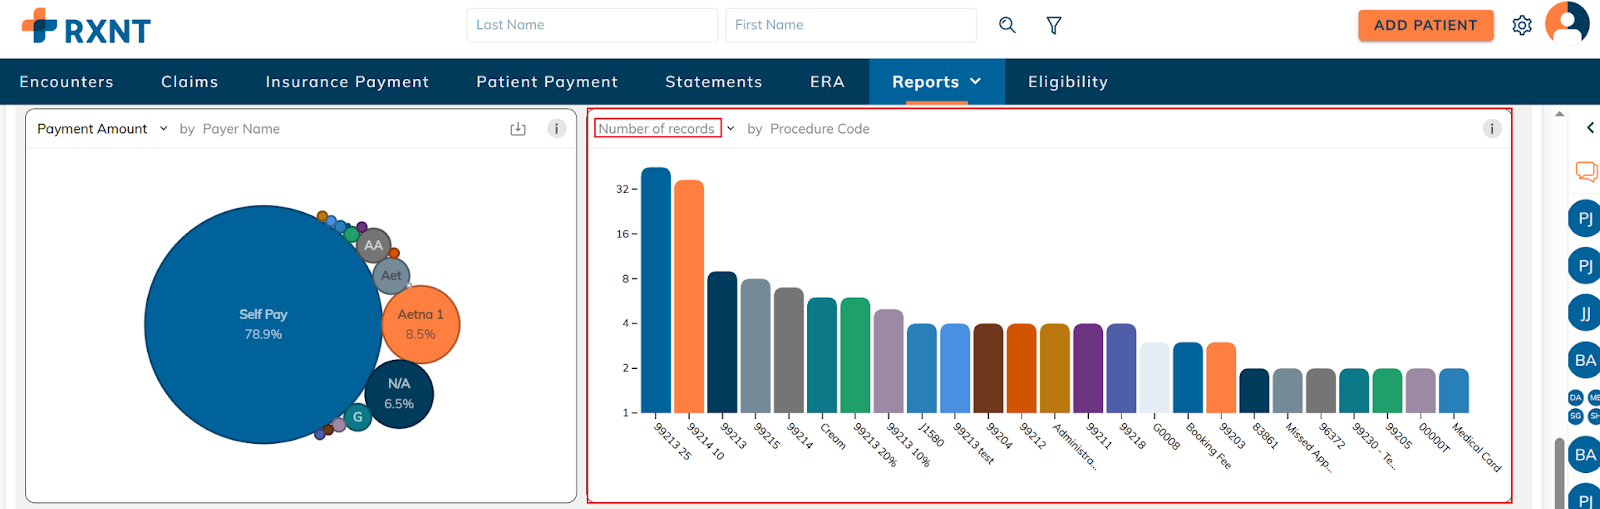Collapse the right sidebar arrow
The width and height of the screenshot is (1600, 509).
(x=1590, y=128)
